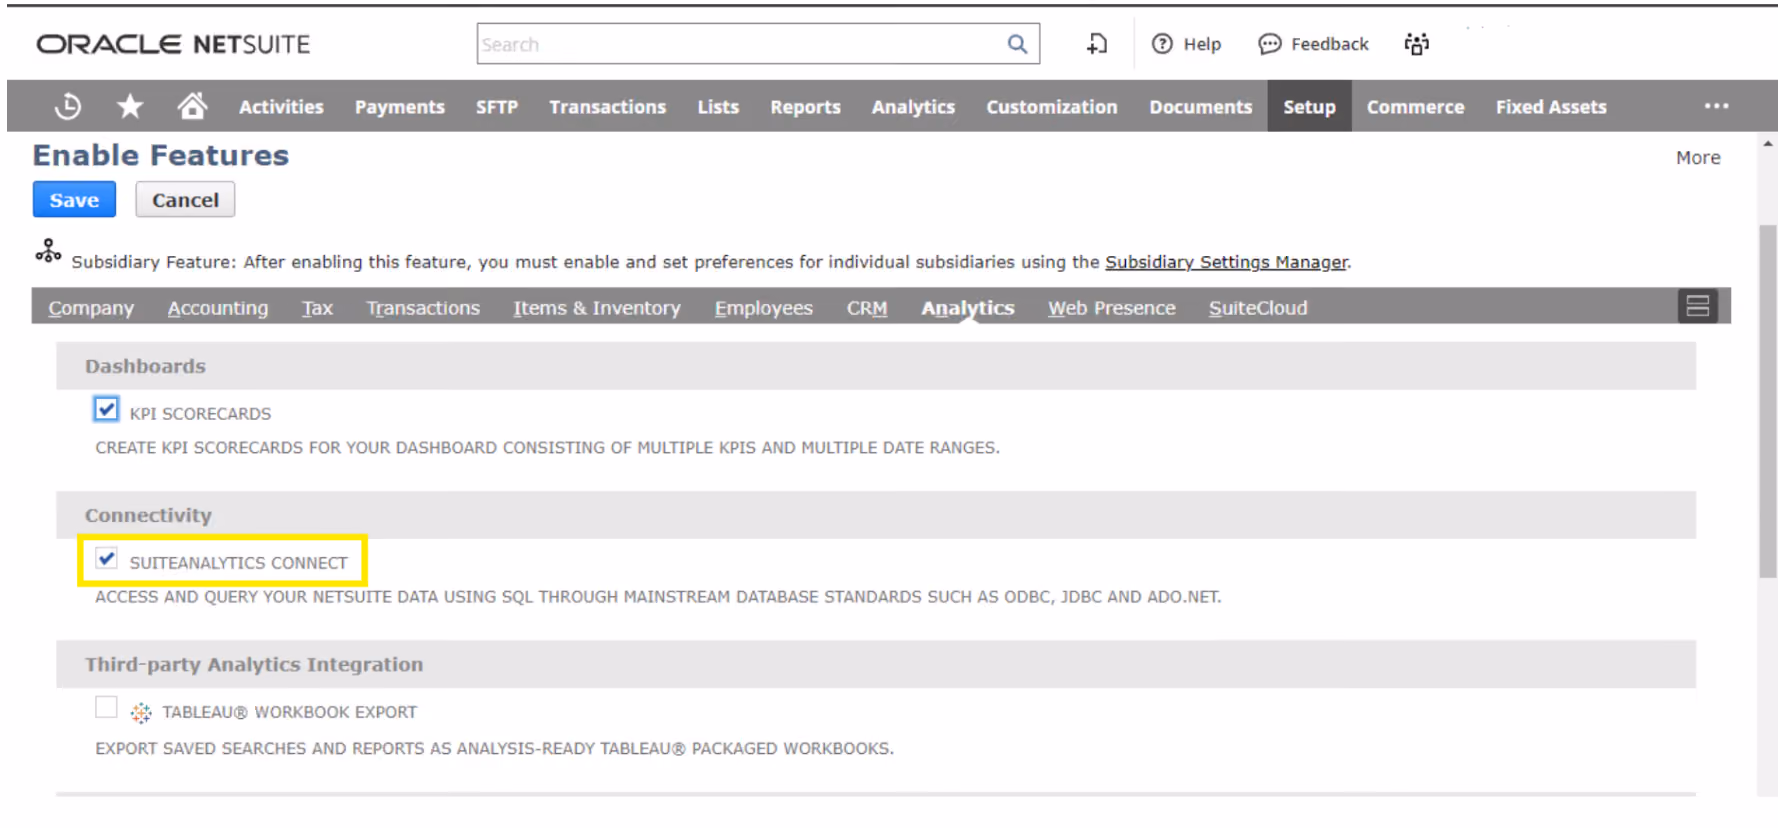The width and height of the screenshot is (1778, 828).
Task: Click the KPI SCORECARDS label
Action: 200,414
